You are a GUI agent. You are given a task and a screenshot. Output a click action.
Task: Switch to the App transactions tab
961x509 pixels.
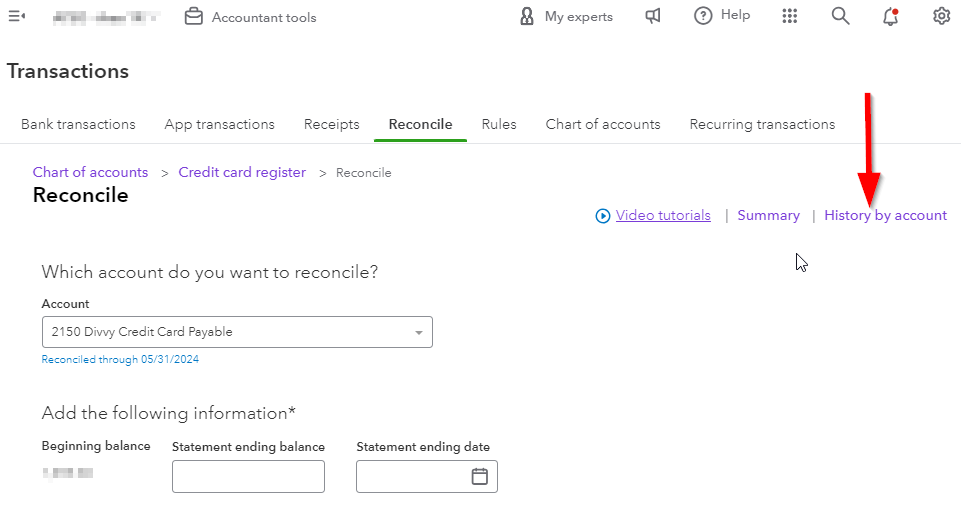pos(219,125)
